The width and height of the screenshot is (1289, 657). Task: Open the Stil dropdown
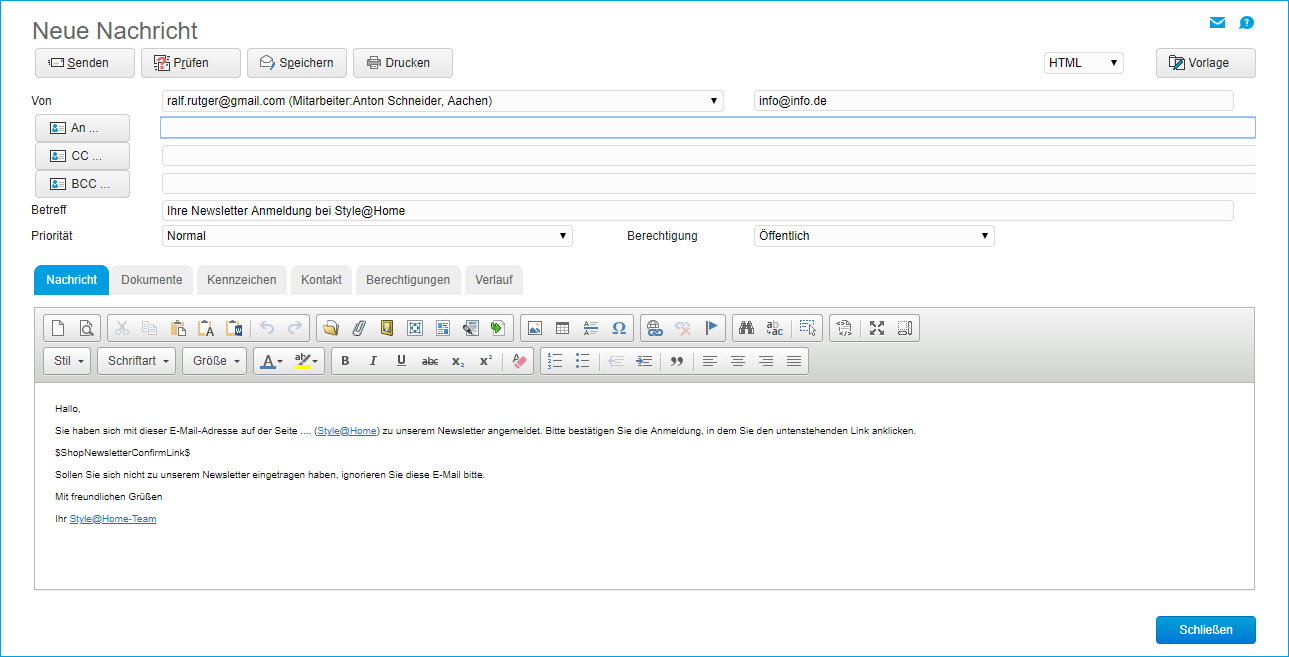[x=67, y=361]
